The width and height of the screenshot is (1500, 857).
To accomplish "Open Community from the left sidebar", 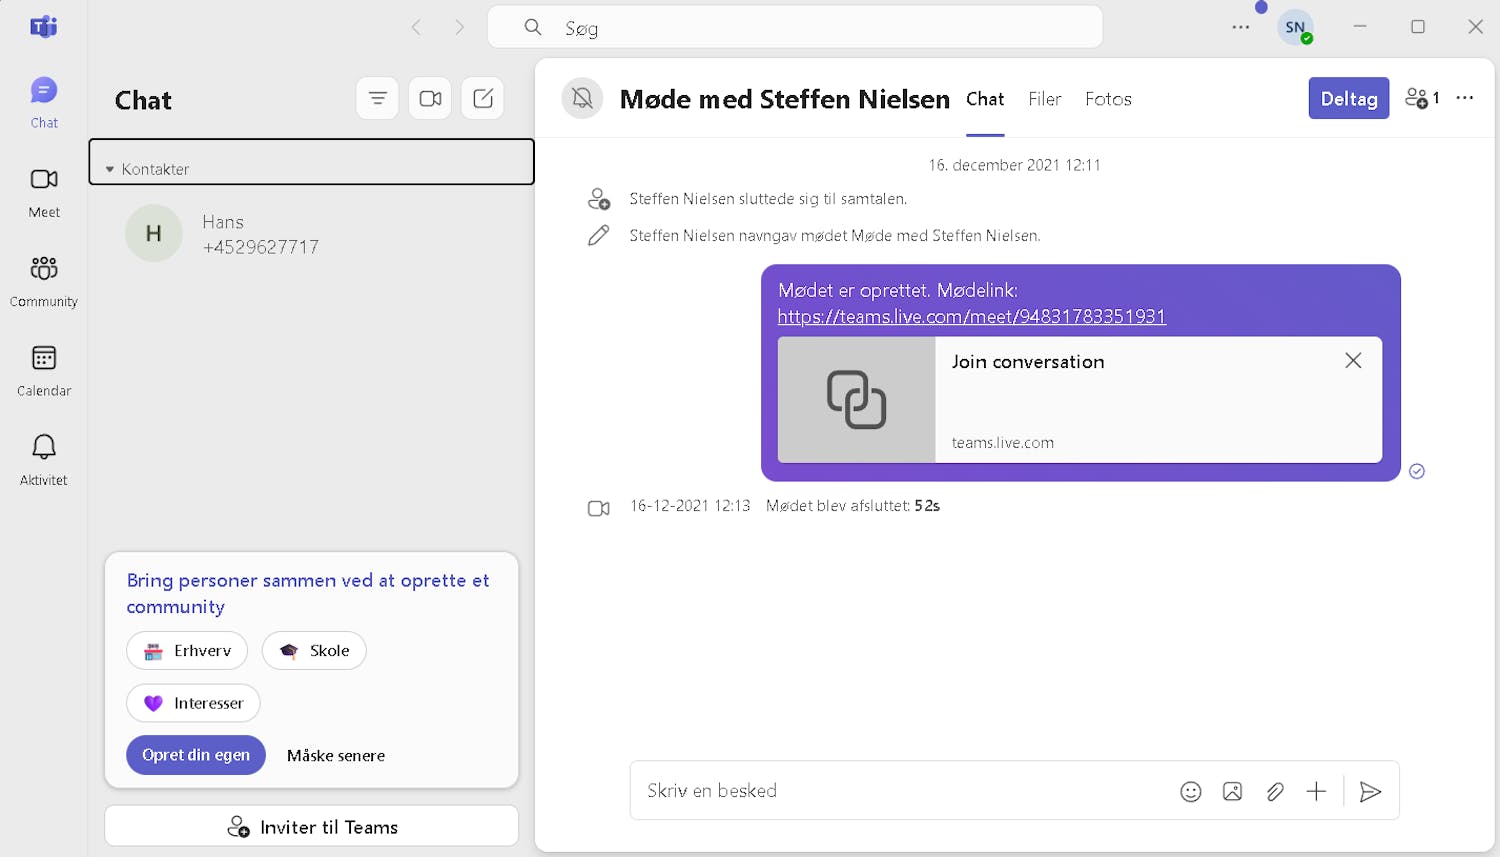I will (43, 278).
